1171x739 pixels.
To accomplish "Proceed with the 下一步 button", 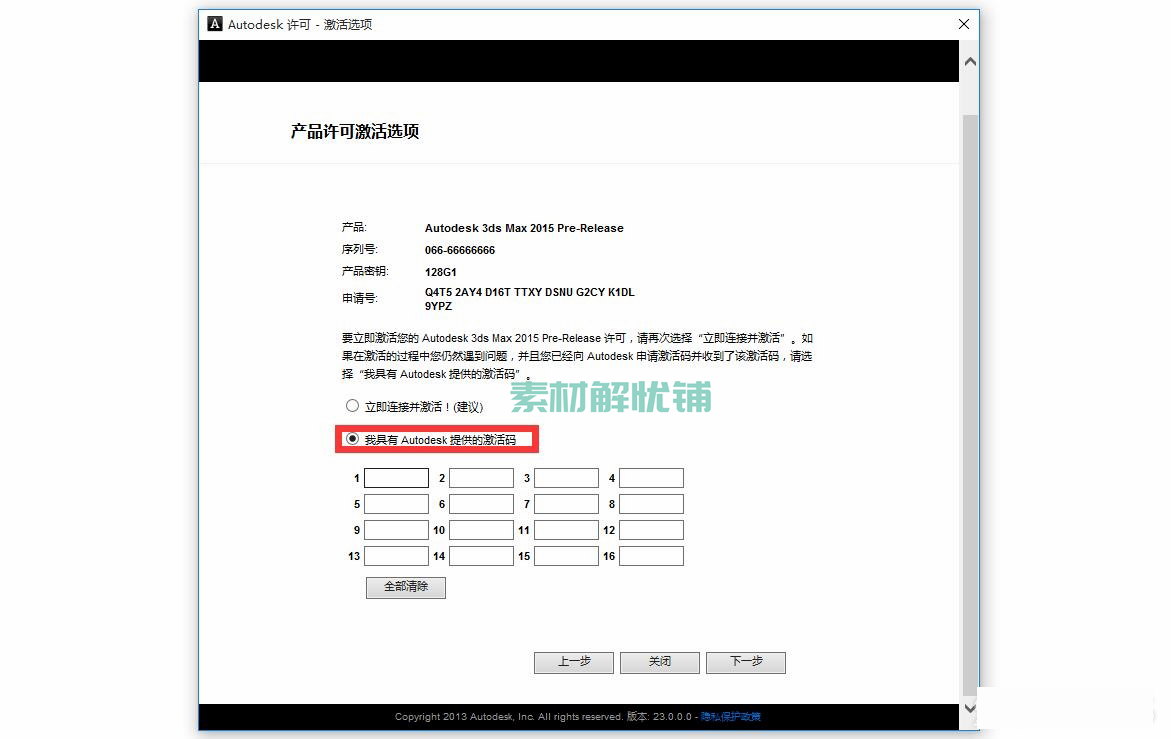I will point(745,662).
